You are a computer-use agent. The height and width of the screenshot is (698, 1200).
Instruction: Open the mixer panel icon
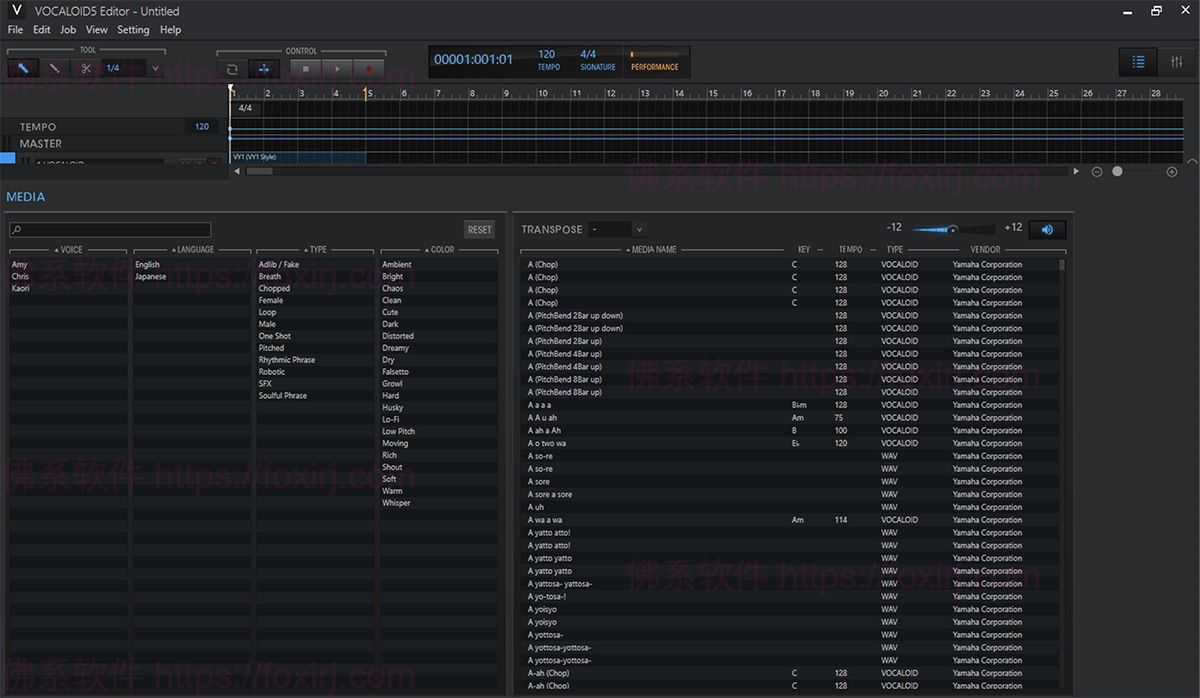[1176, 62]
